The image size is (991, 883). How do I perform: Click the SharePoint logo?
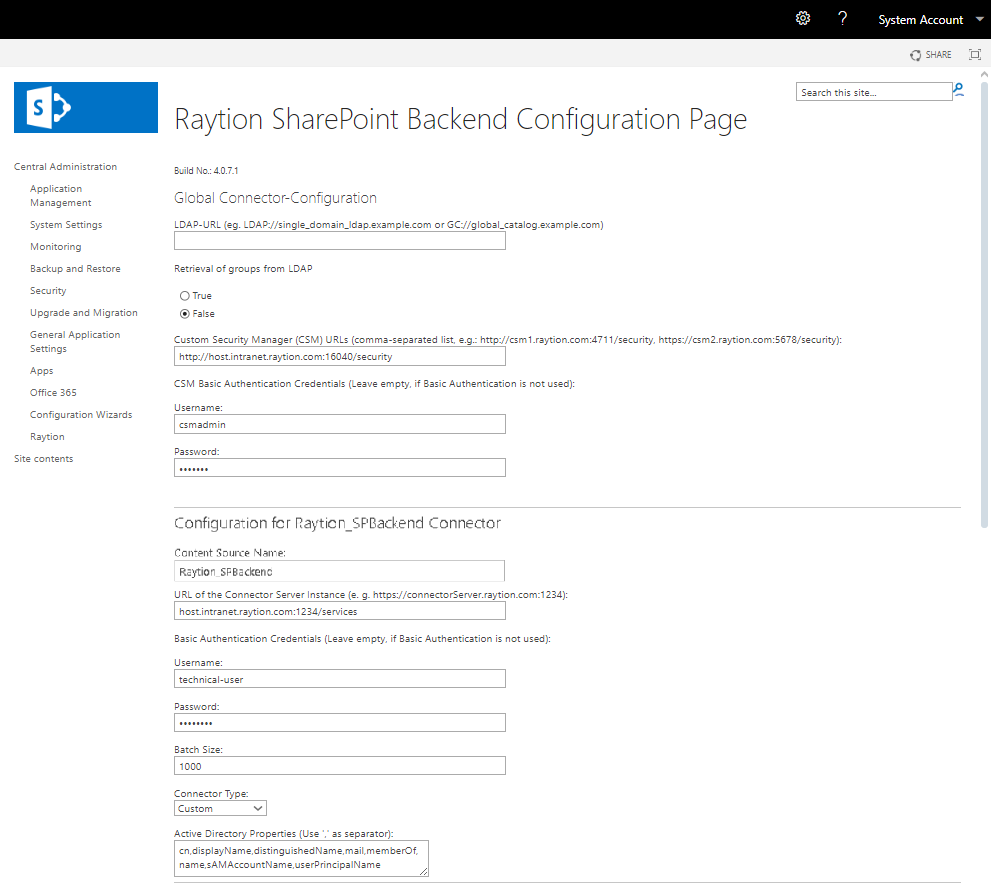click(x=86, y=107)
